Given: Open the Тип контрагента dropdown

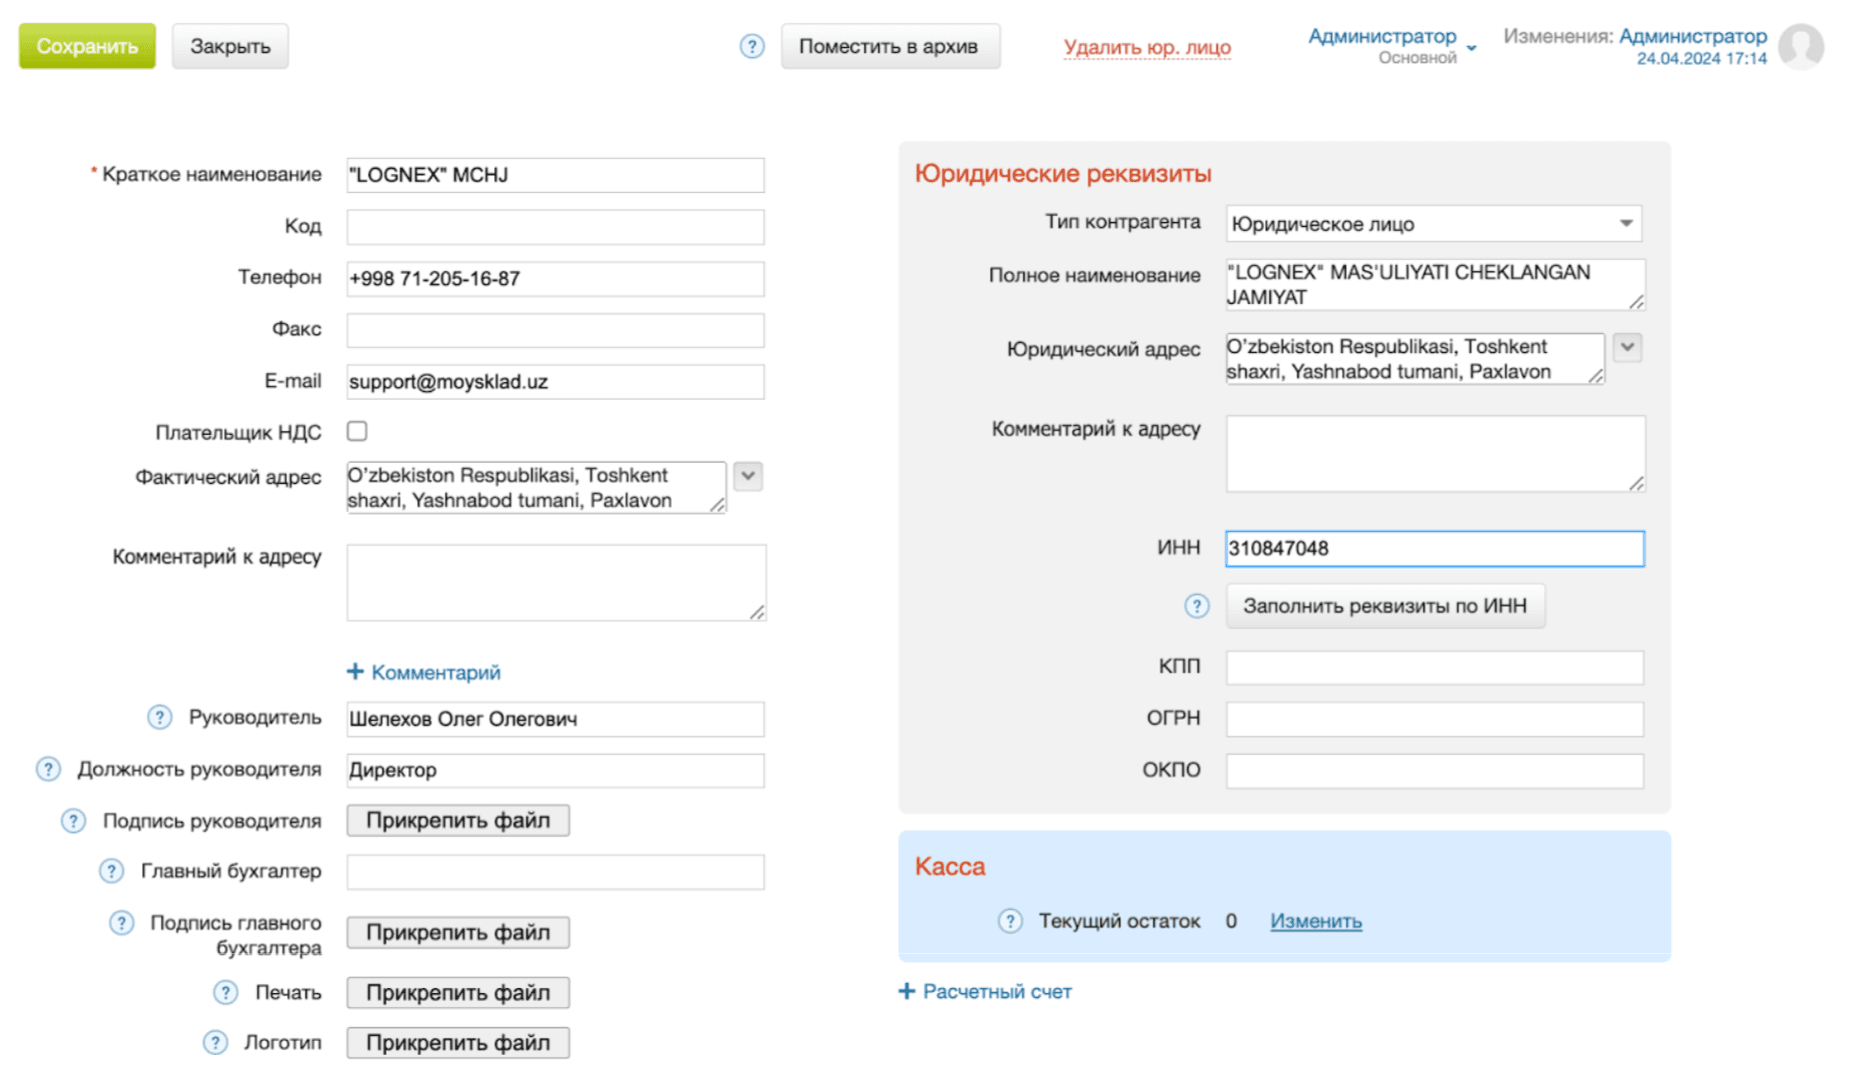Looking at the screenshot, I should (1433, 224).
